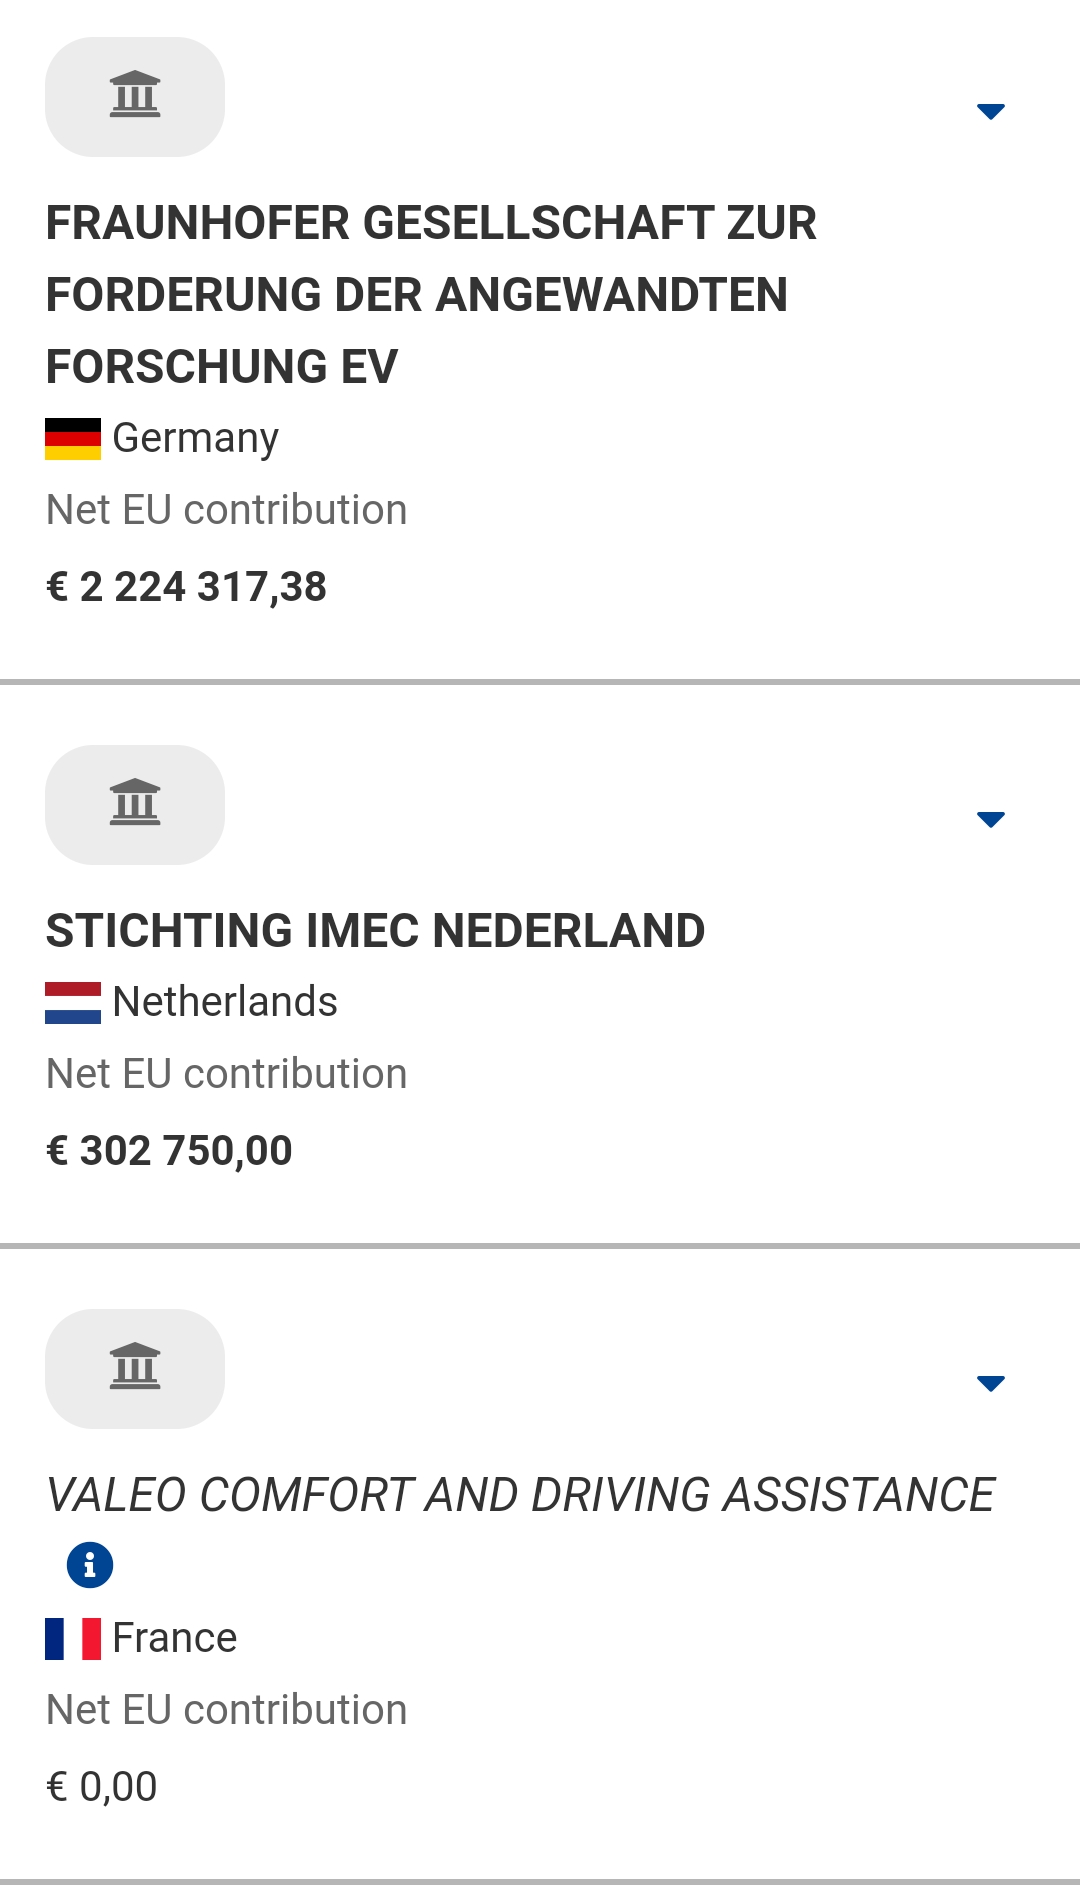Open STICHTING IMEC NEDERLAND title
The image size is (1080, 1892).
375,931
